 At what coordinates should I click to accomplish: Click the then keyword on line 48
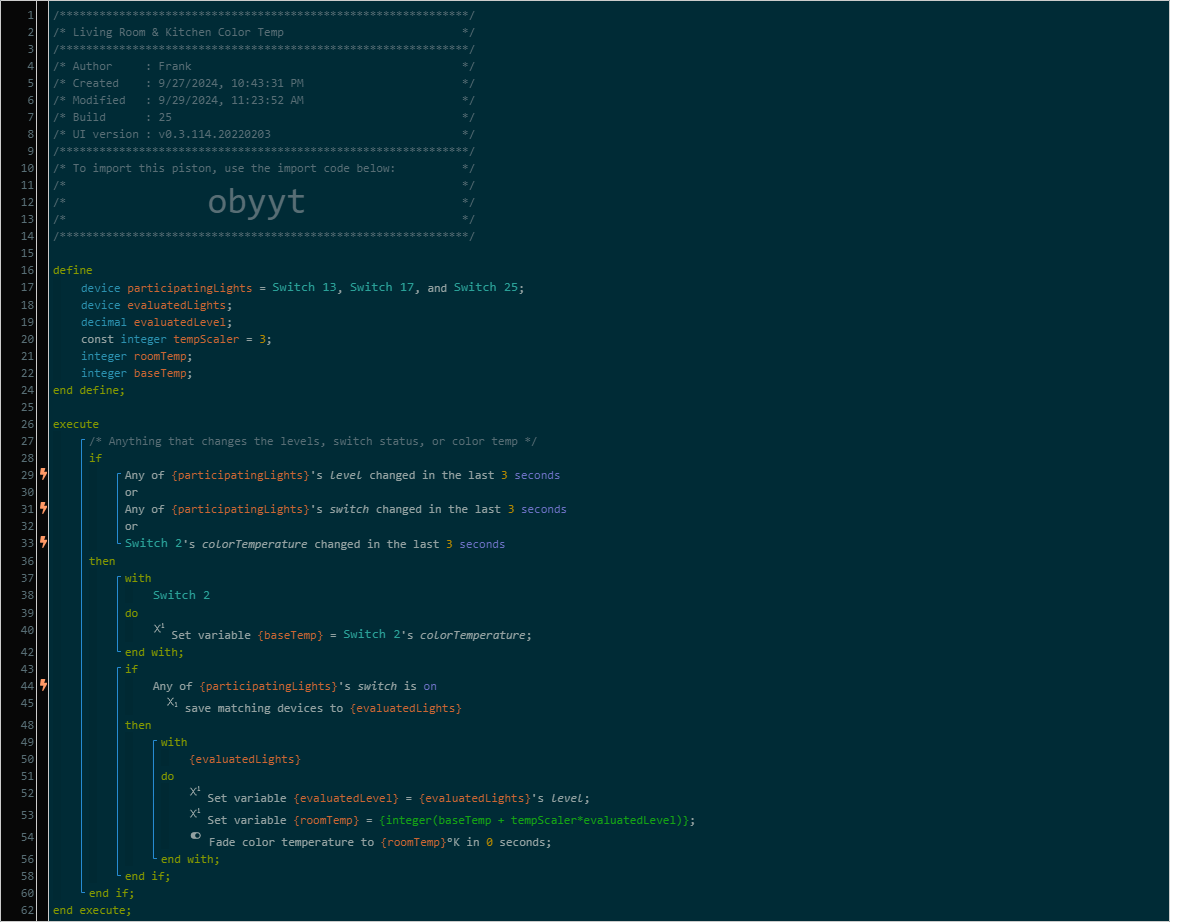pyautogui.click(x=138, y=726)
